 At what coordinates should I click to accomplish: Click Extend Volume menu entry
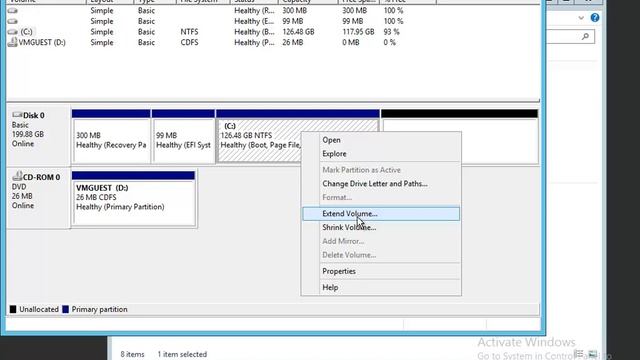[381, 214]
